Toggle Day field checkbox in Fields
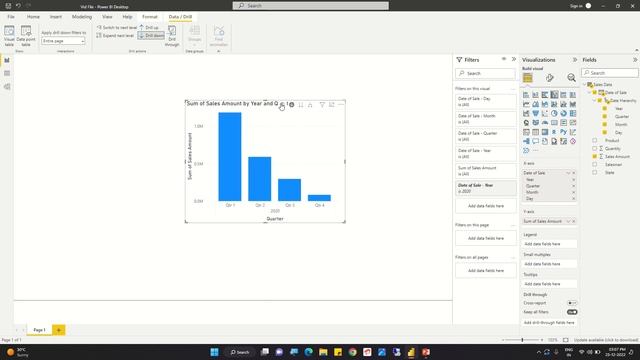 coord(604,132)
